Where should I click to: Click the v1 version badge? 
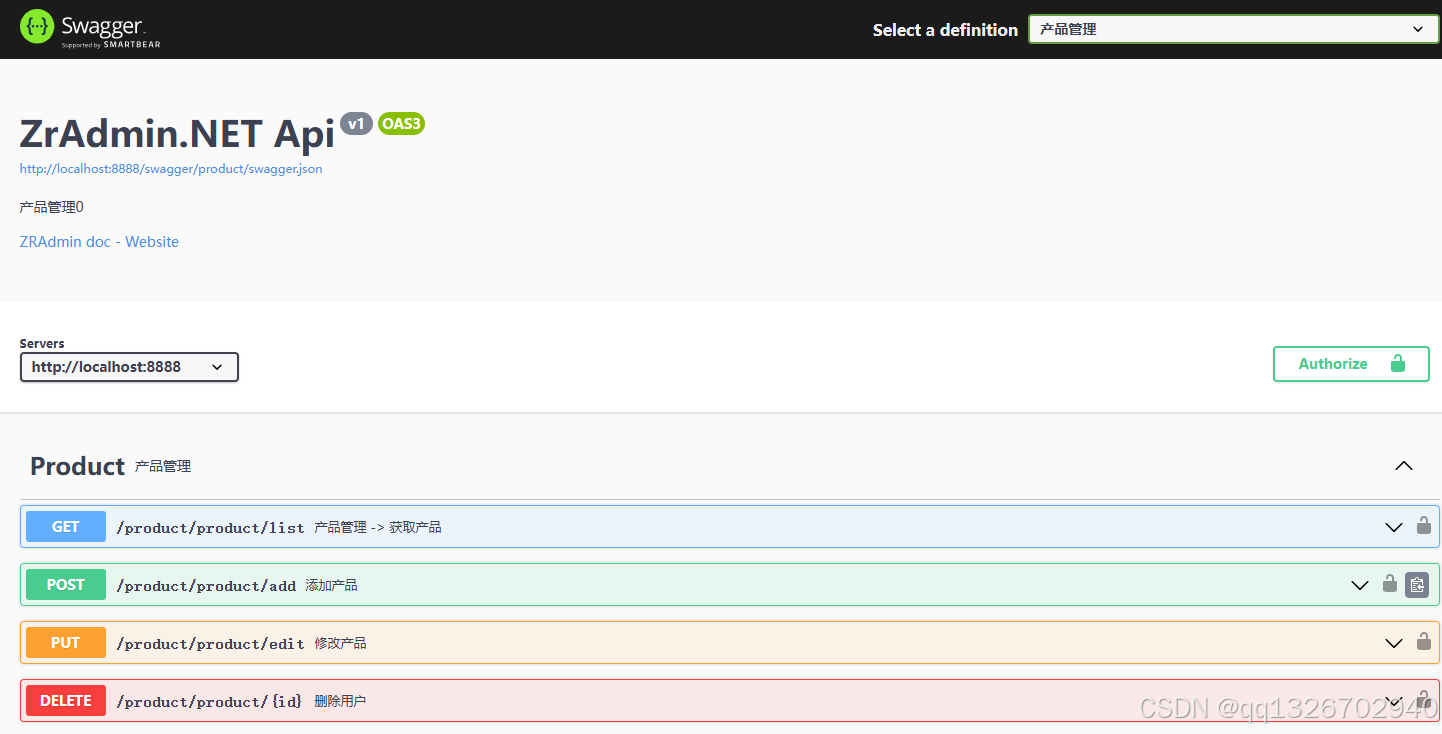pos(356,123)
